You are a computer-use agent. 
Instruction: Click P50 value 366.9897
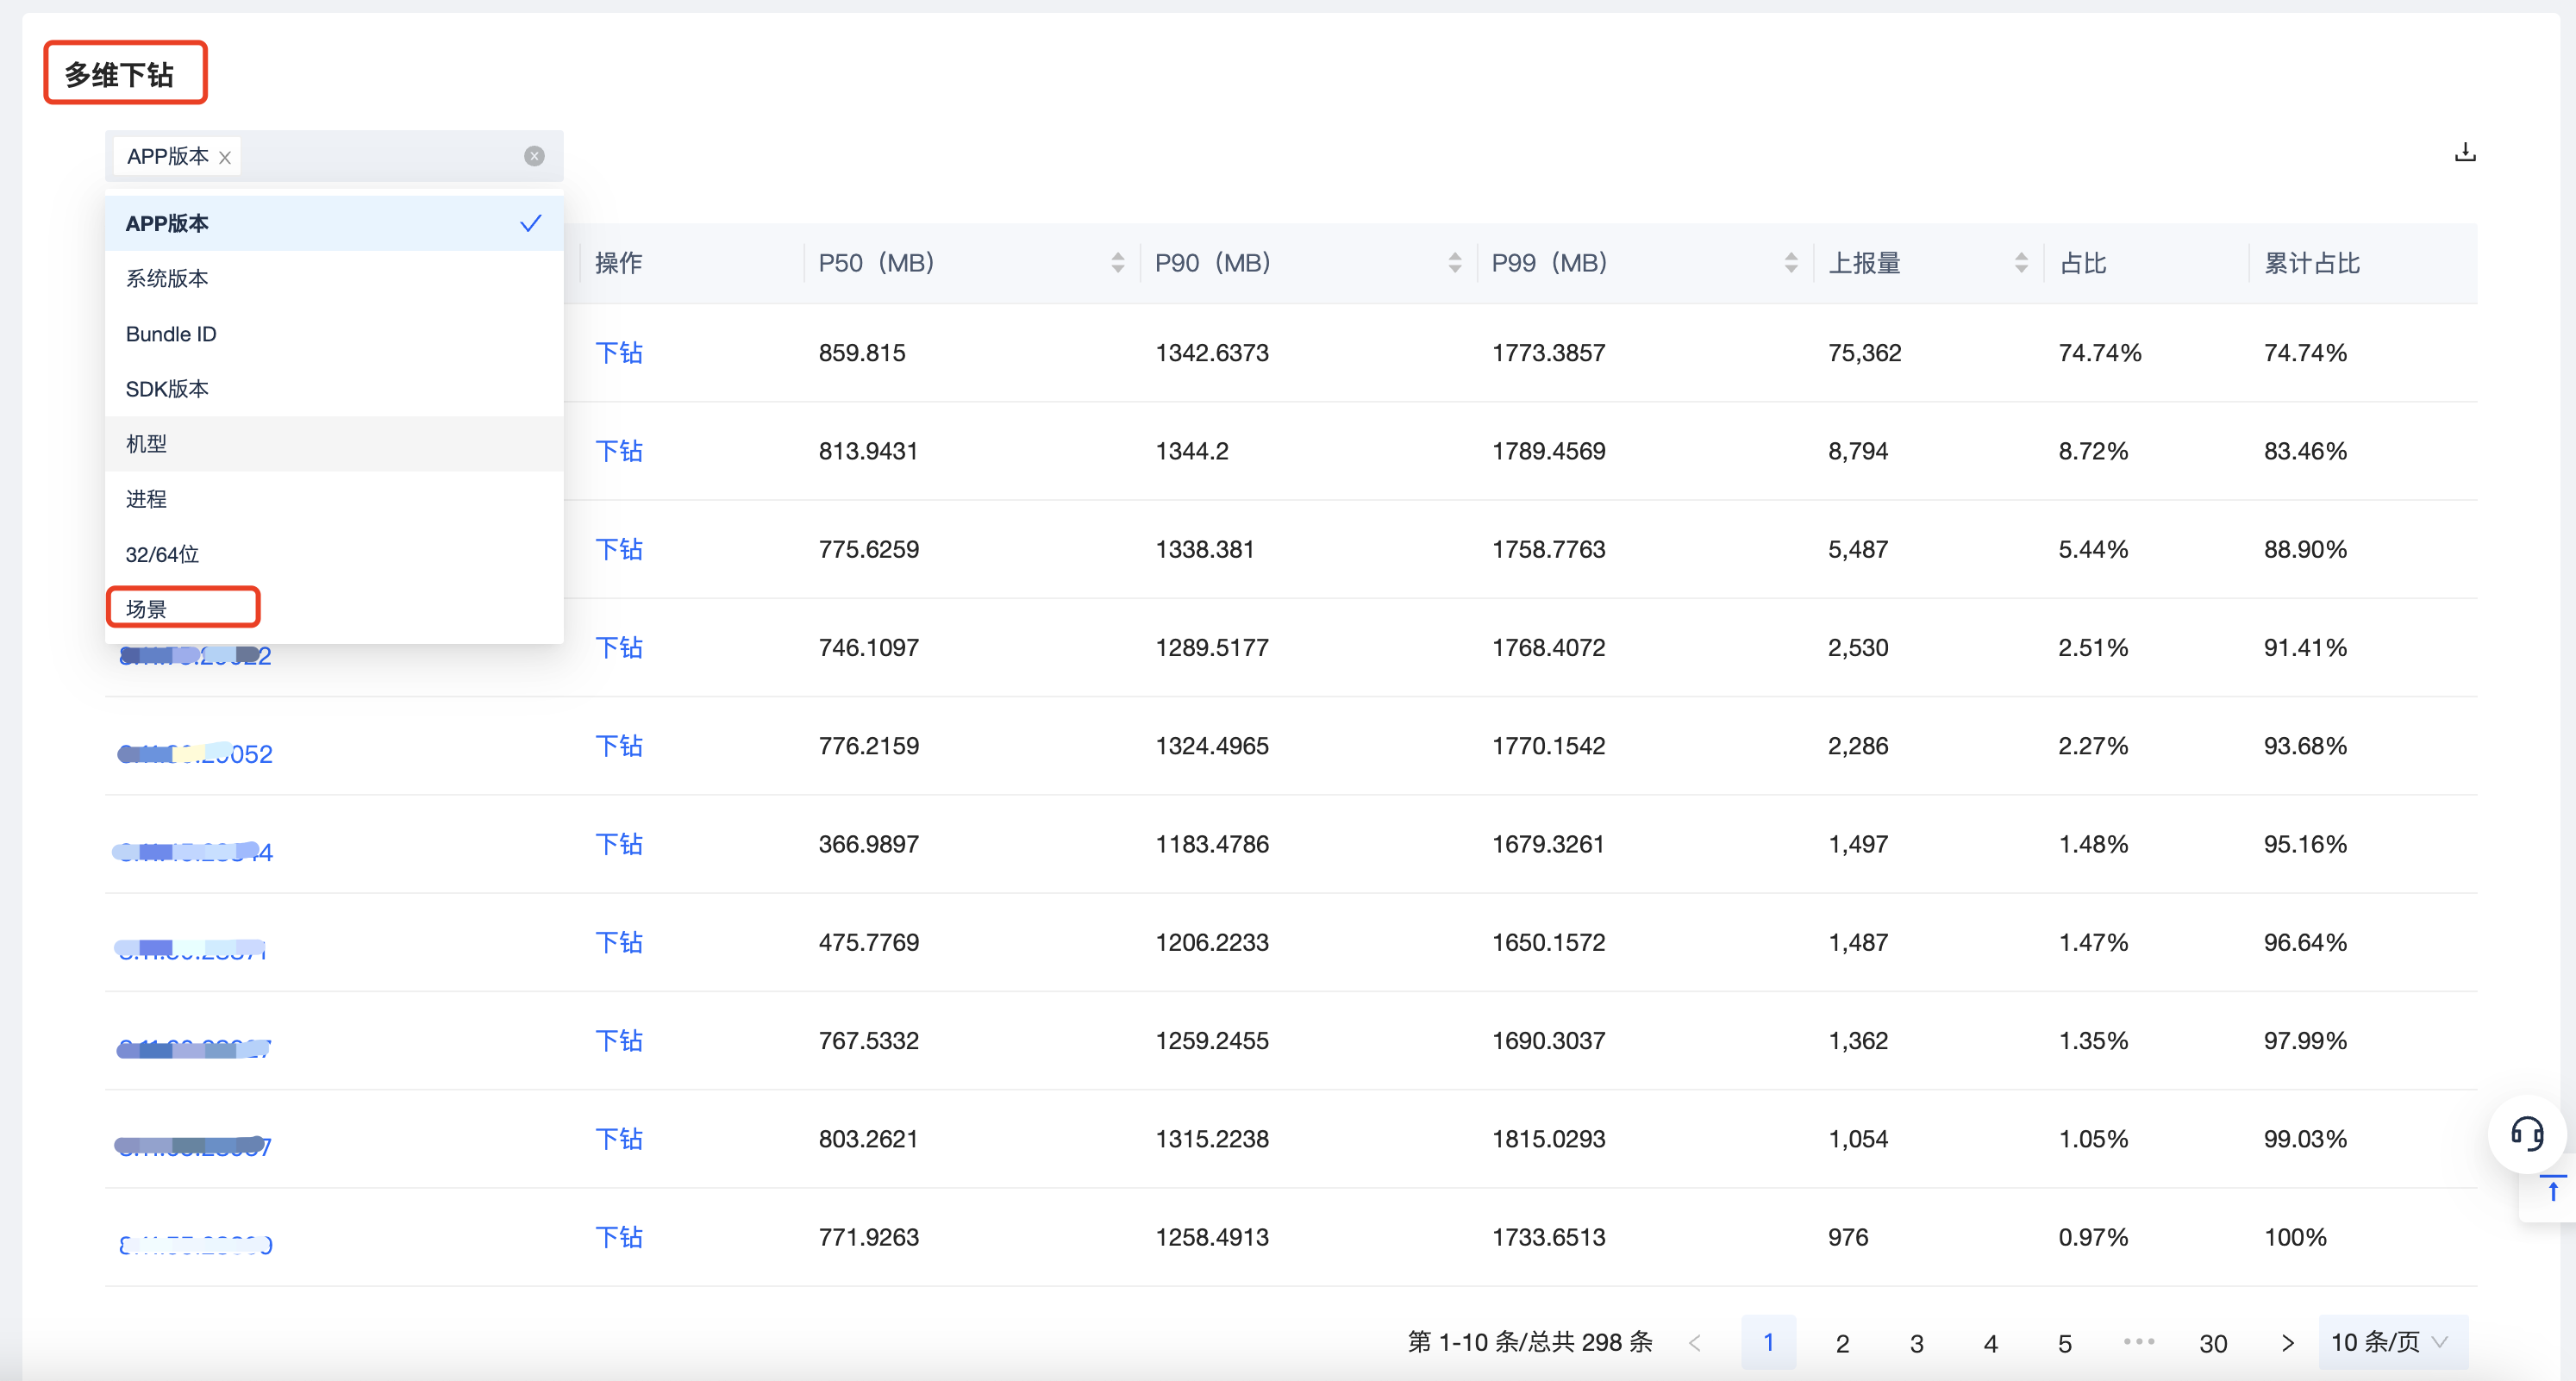[x=868, y=844]
